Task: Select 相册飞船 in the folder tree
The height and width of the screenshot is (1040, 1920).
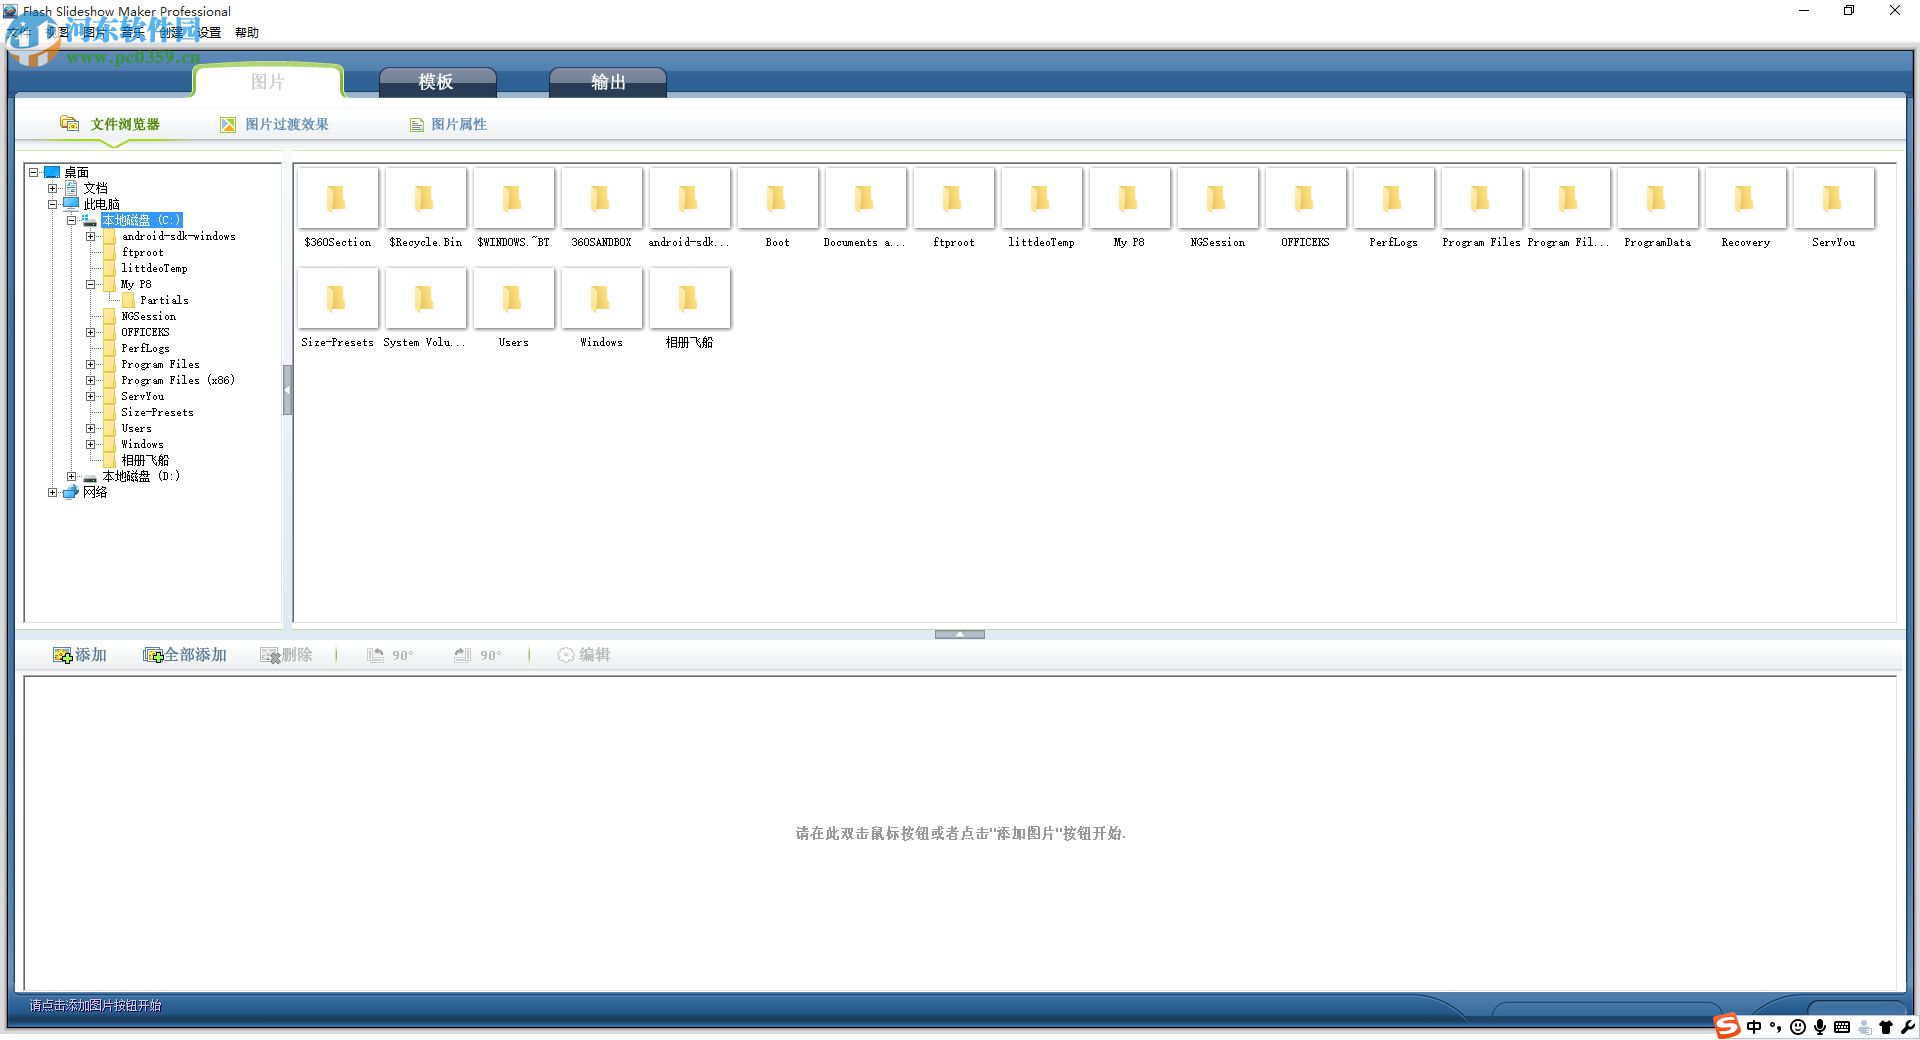Action: click(145, 460)
